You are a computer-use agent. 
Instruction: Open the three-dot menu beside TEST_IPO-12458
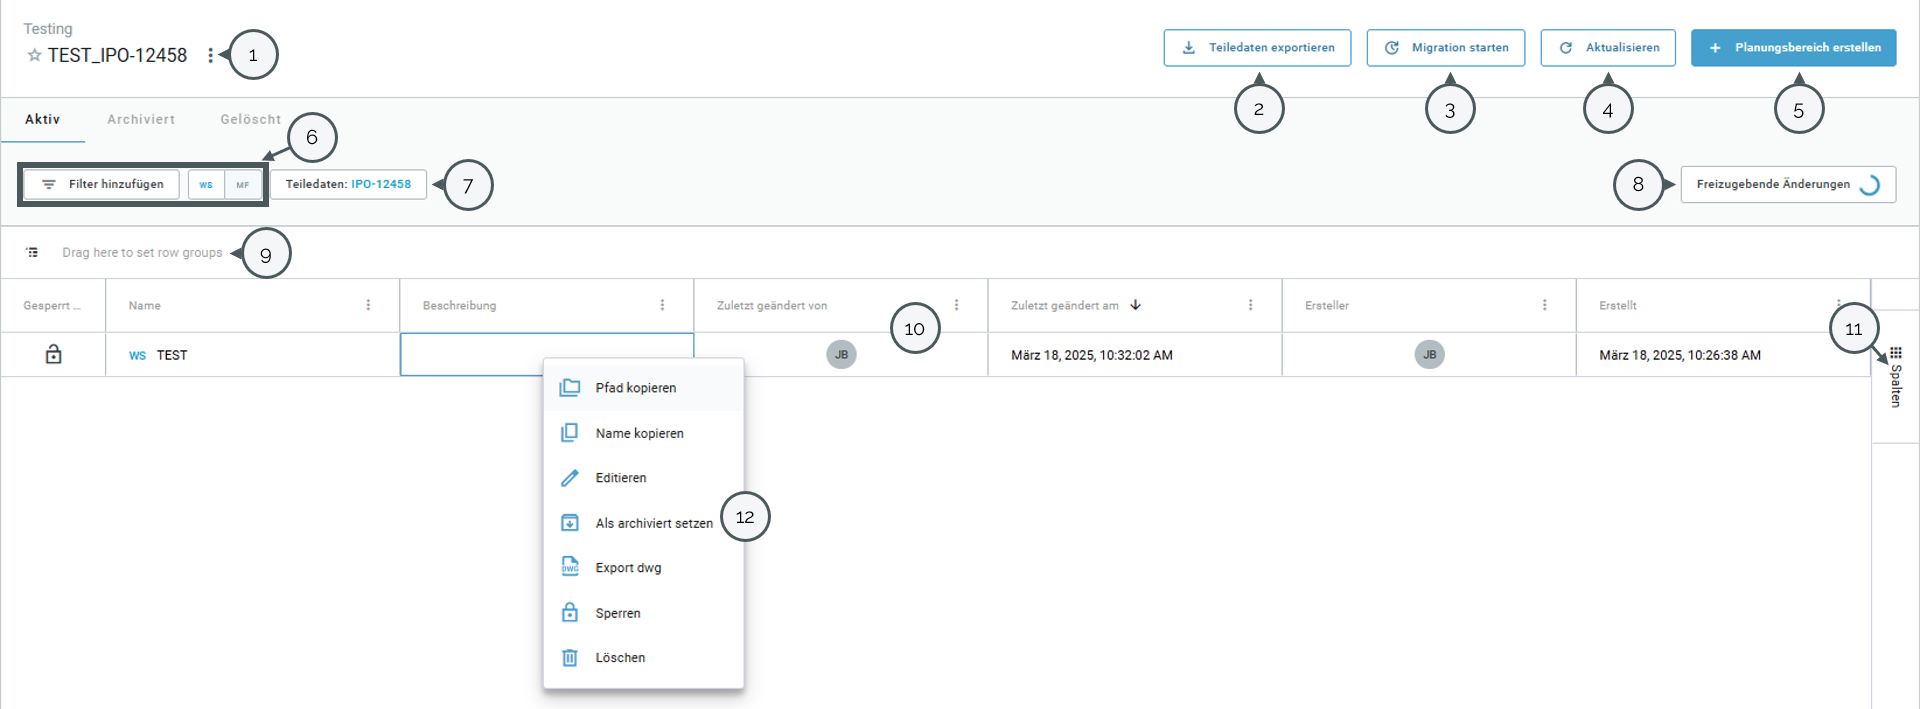point(210,56)
